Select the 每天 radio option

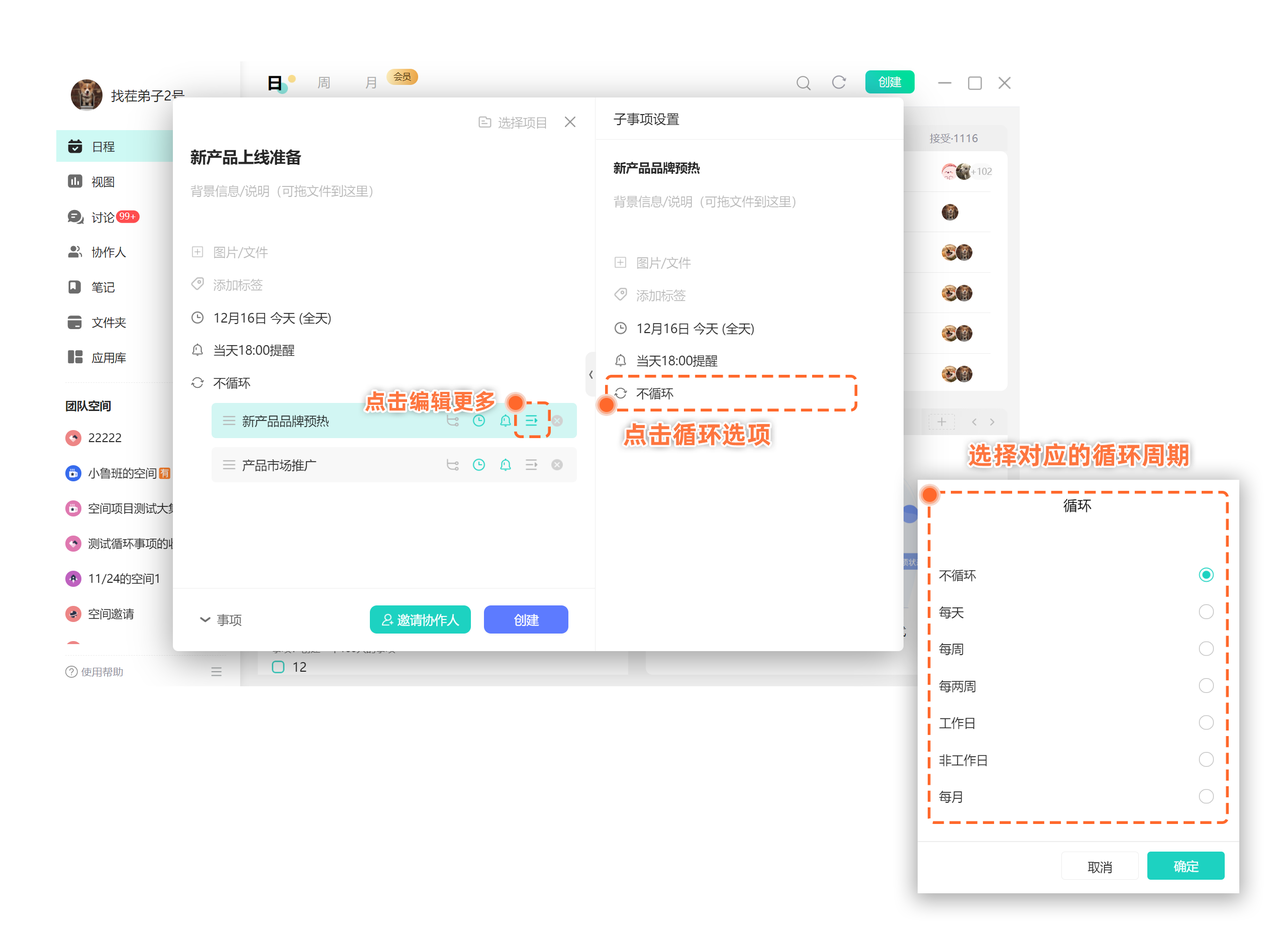[1206, 612]
